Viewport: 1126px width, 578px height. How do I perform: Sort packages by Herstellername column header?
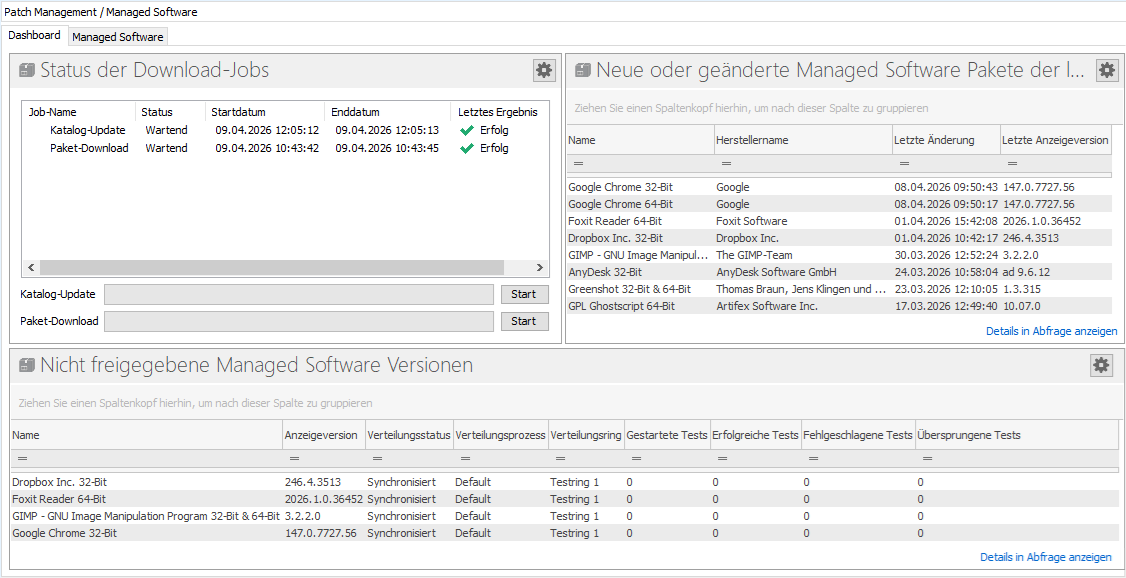(803, 140)
